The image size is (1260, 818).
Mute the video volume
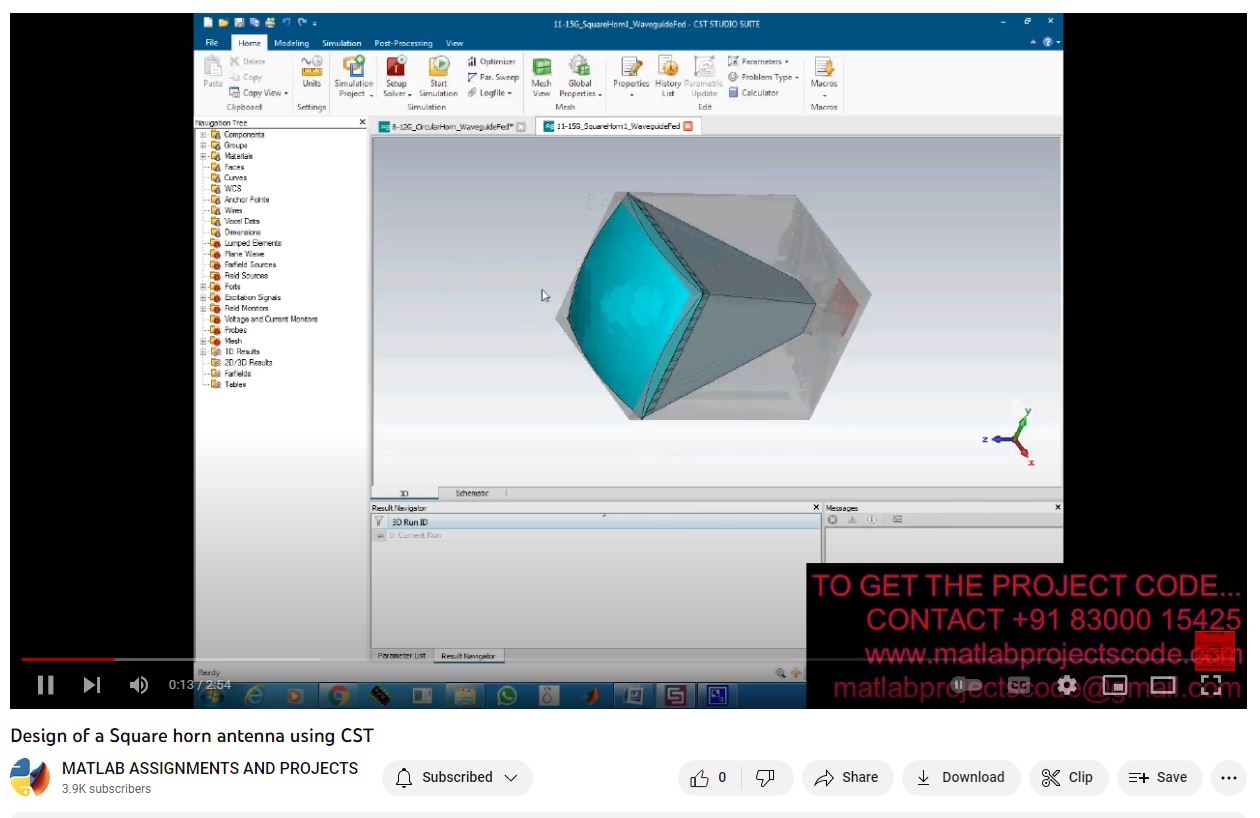[x=139, y=685]
